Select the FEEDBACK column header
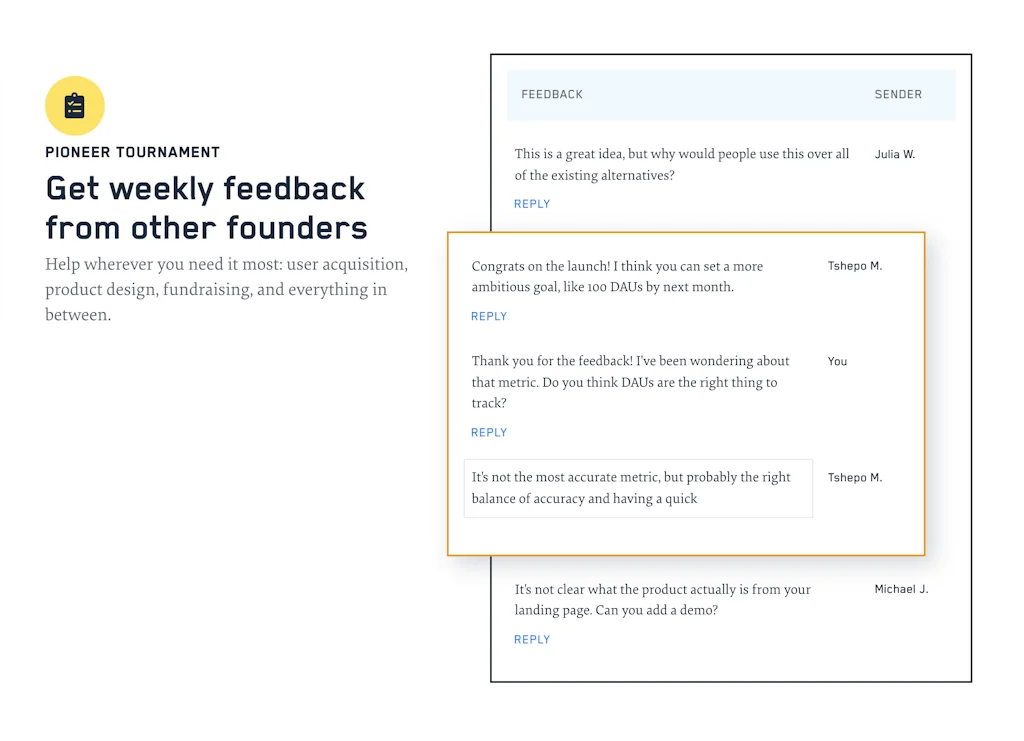Screen dimensions: 1024x741 point(552,95)
